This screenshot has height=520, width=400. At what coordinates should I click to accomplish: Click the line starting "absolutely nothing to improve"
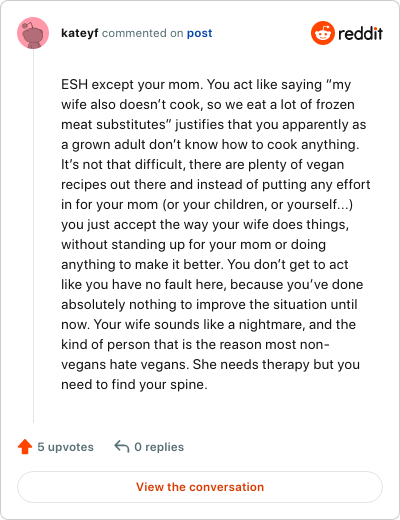point(209,305)
